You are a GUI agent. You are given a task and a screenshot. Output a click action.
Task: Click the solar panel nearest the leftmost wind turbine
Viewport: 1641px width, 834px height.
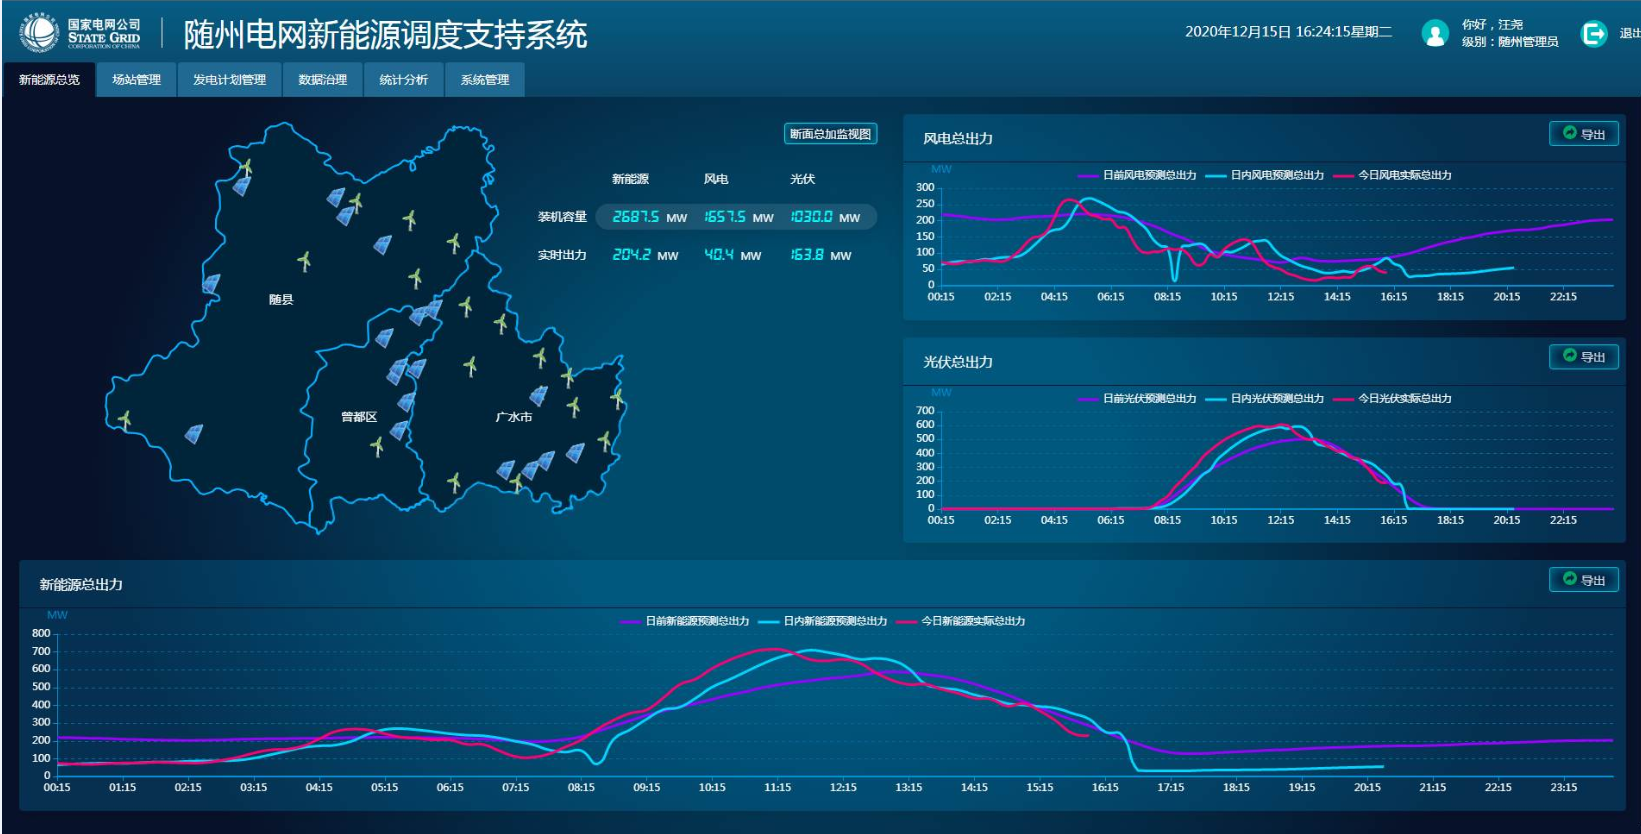pyautogui.click(x=194, y=434)
